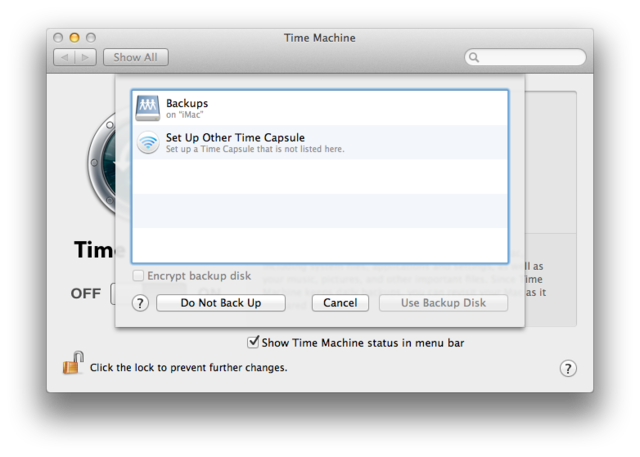Click "Click the lock to prevent further changes" text
This screenshot has width=640, height=457.
click(189, 368)
